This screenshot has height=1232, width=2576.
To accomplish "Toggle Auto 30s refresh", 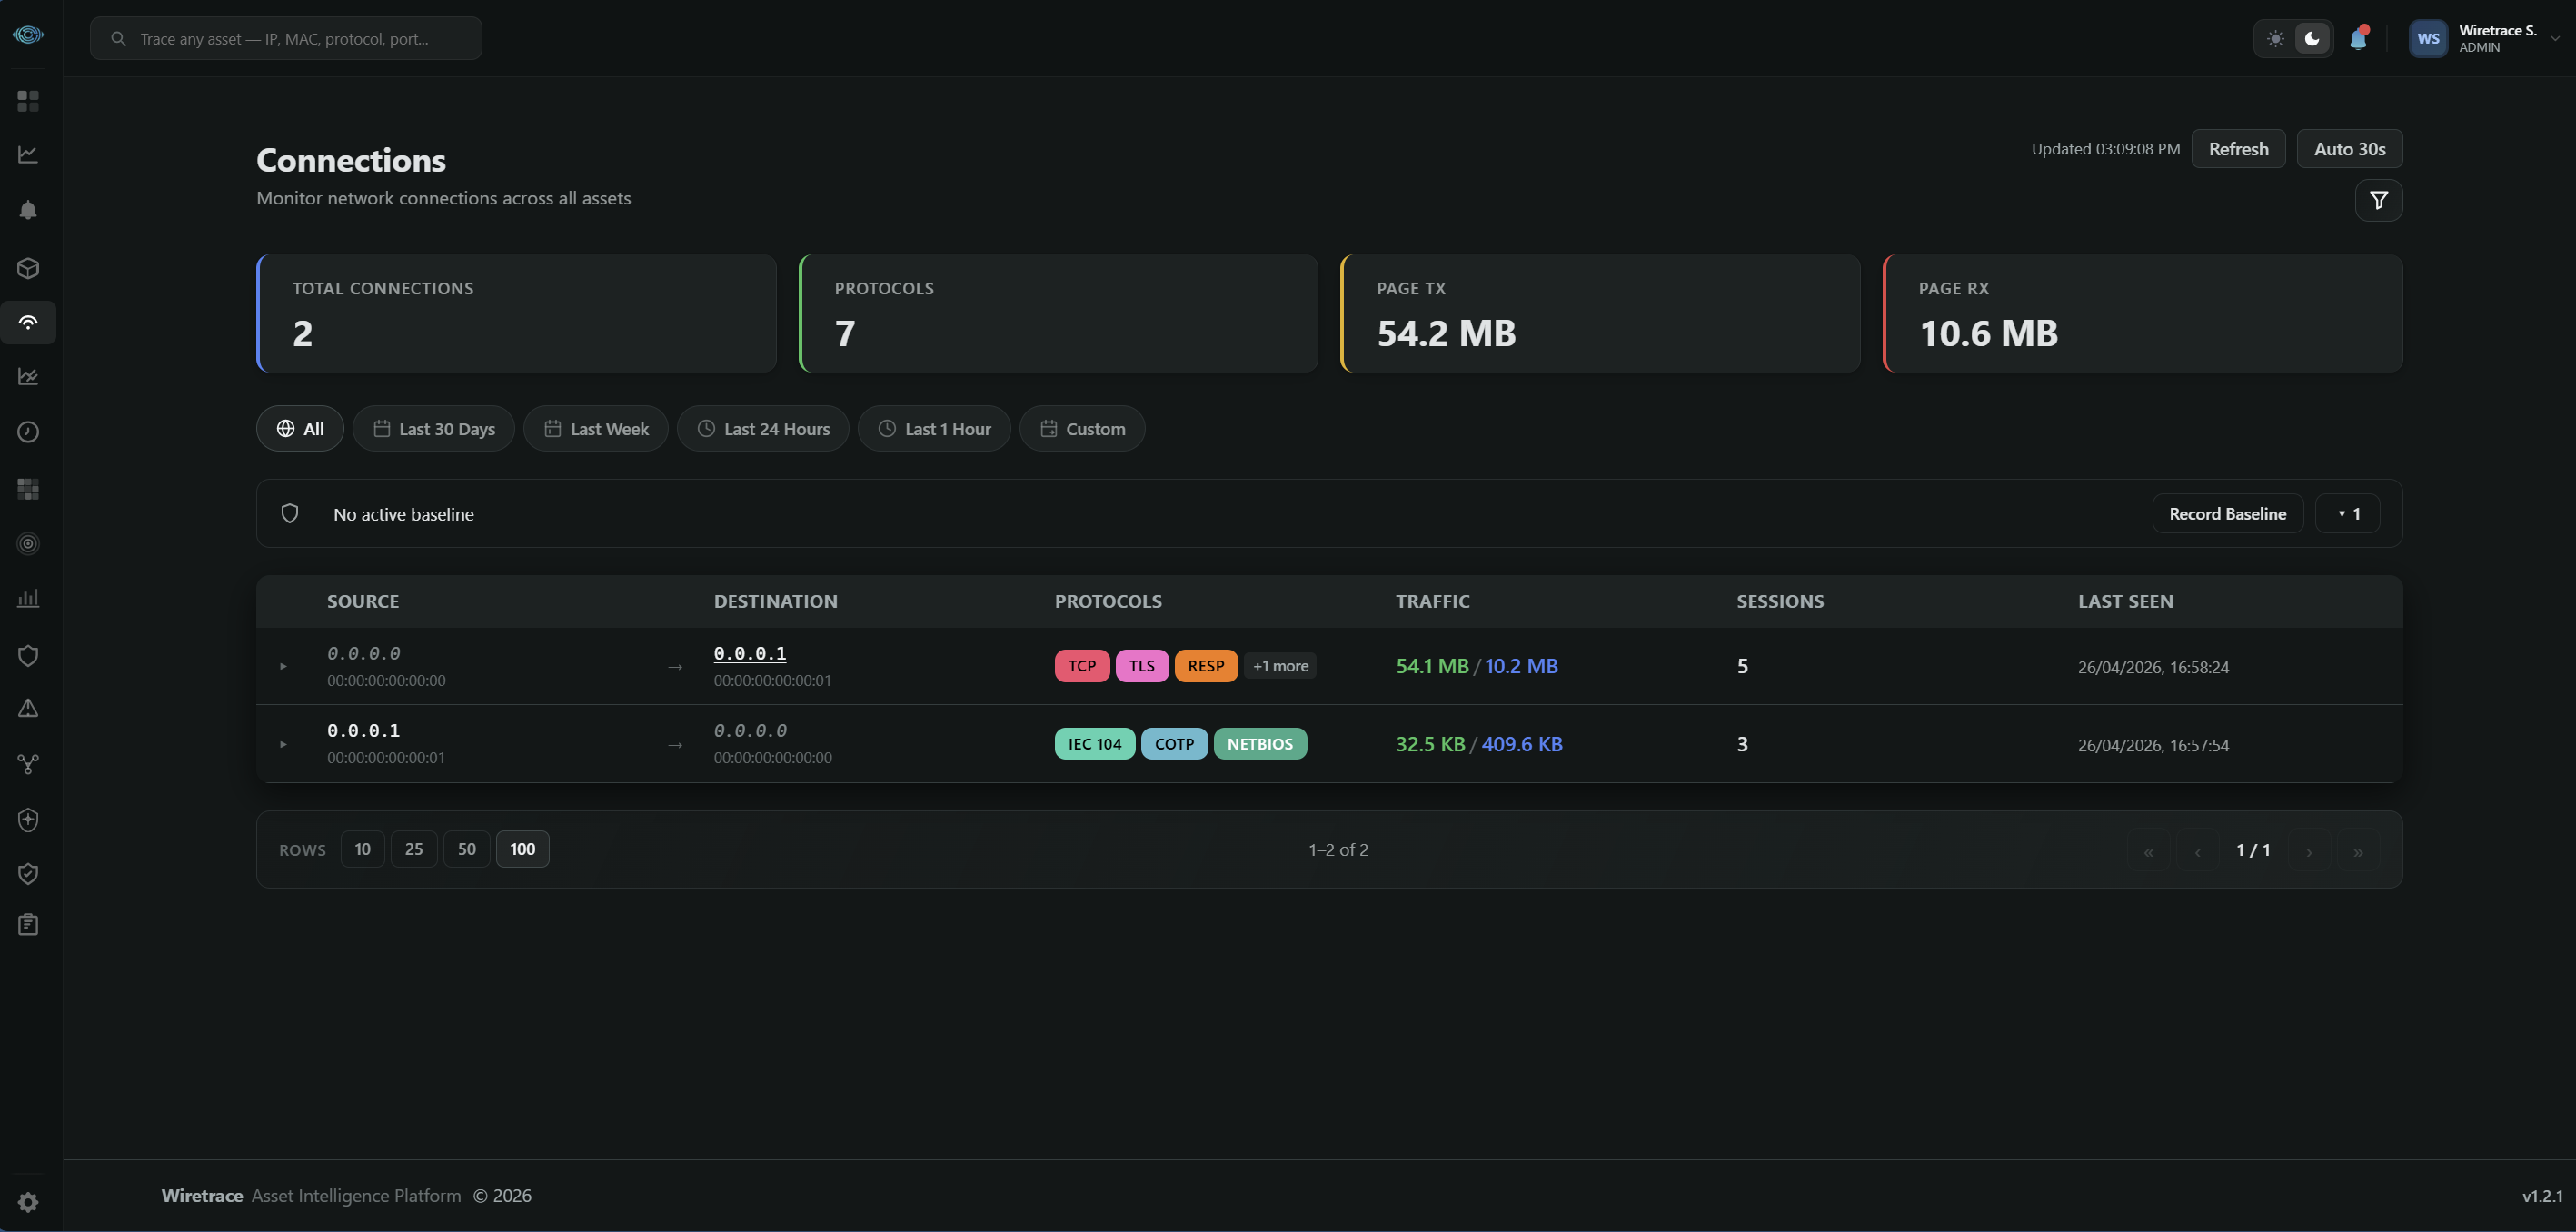I will tap(2349, 149).
